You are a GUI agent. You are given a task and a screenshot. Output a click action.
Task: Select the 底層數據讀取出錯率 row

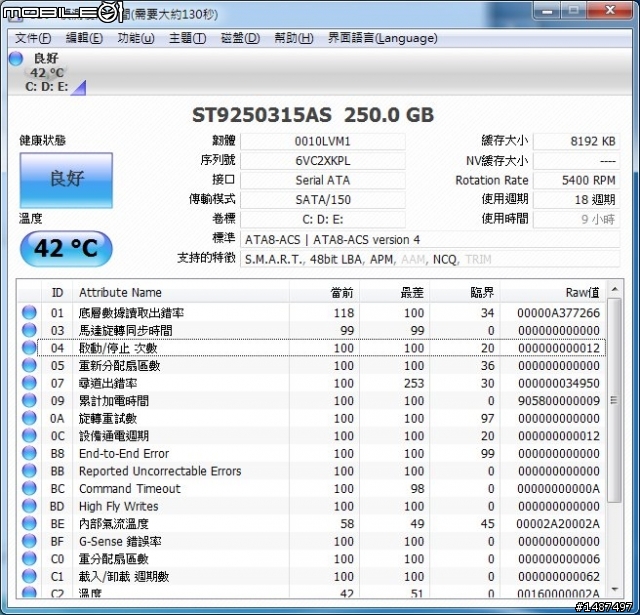pyautogui.click(x=312, y=313)
